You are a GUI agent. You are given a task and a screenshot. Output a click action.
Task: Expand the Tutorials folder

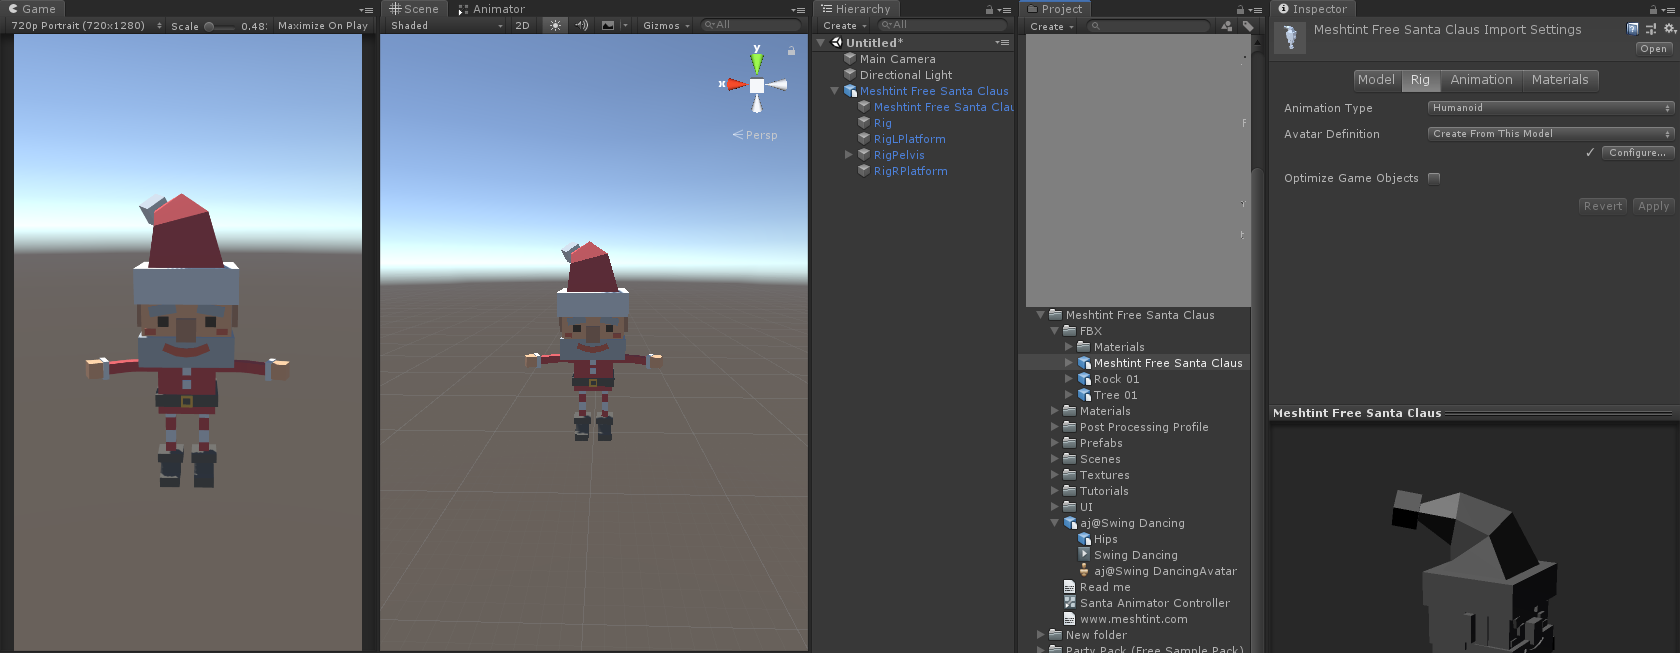(1055, 491)
